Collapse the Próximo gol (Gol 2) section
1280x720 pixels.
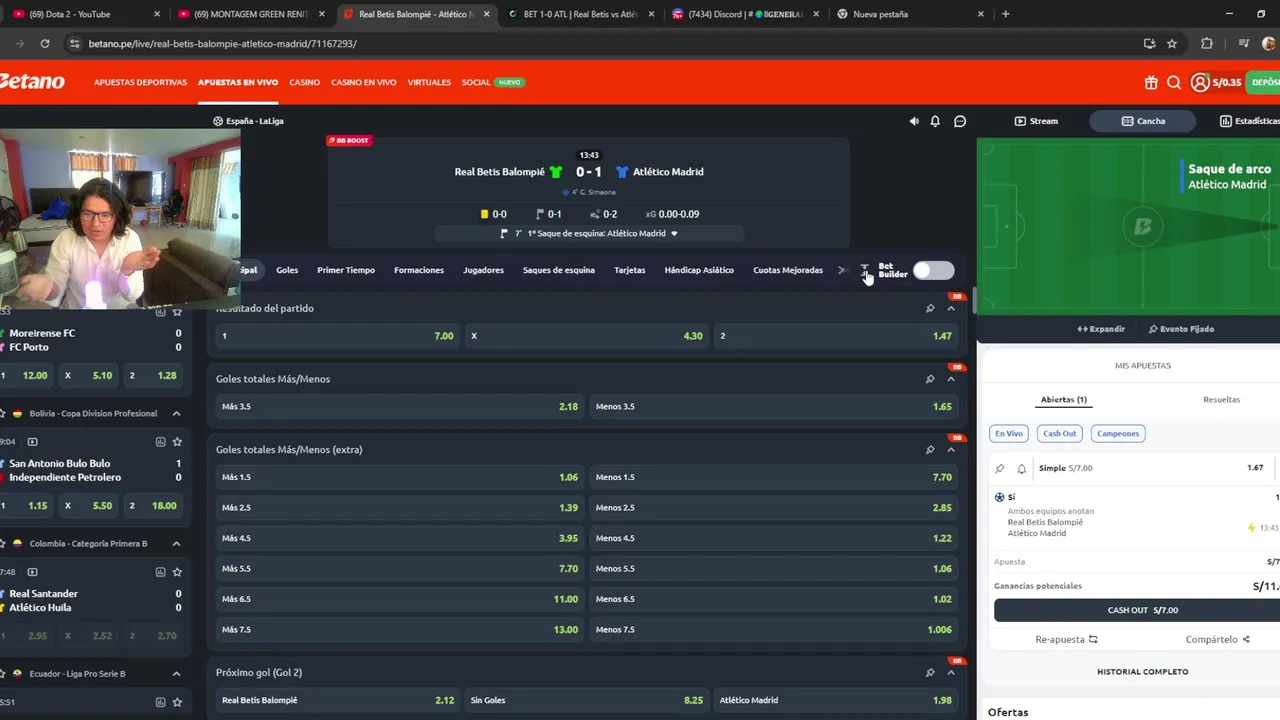(951, 673)
